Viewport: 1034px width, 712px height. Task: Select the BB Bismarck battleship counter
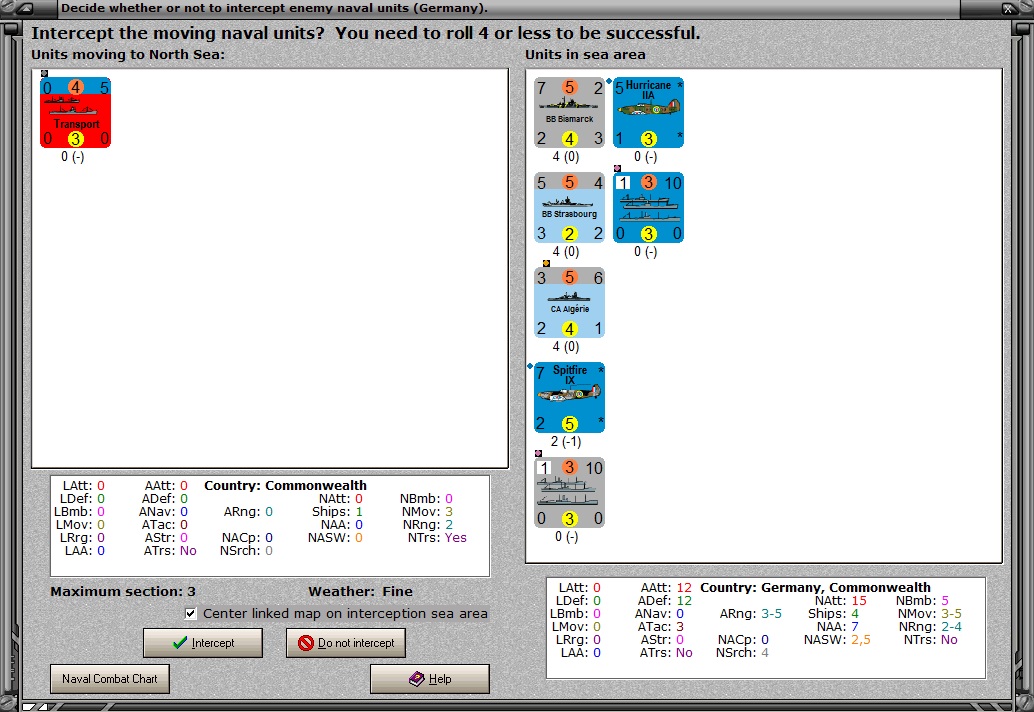click(569, 113)
